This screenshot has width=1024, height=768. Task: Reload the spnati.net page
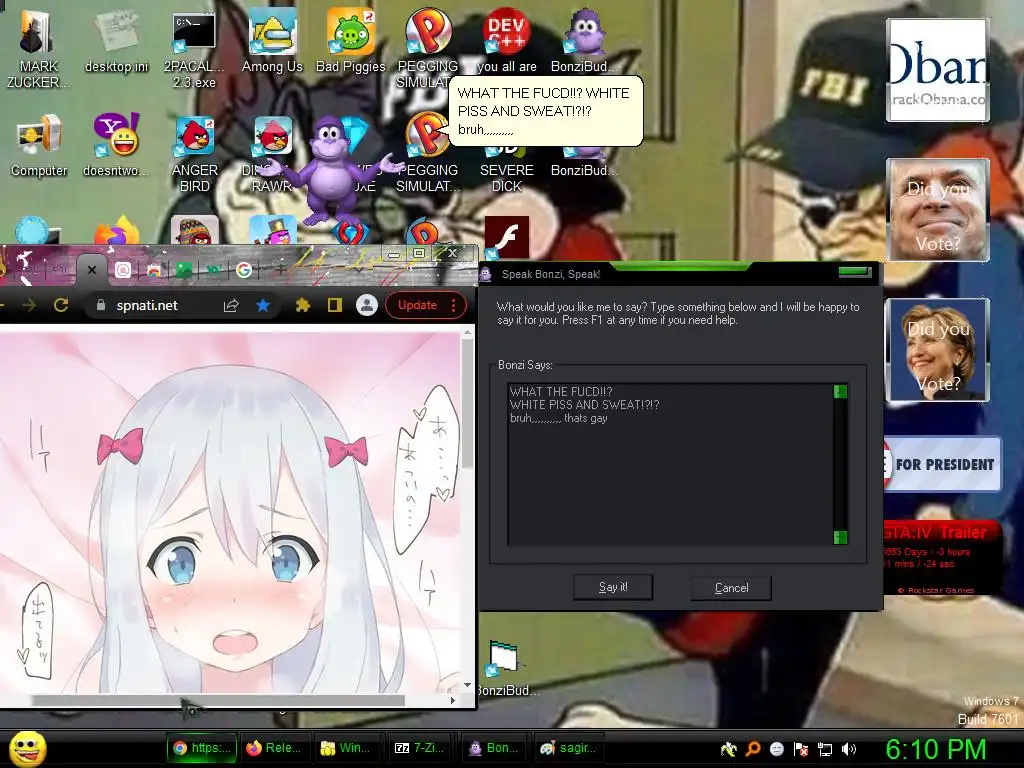(61, 305)
